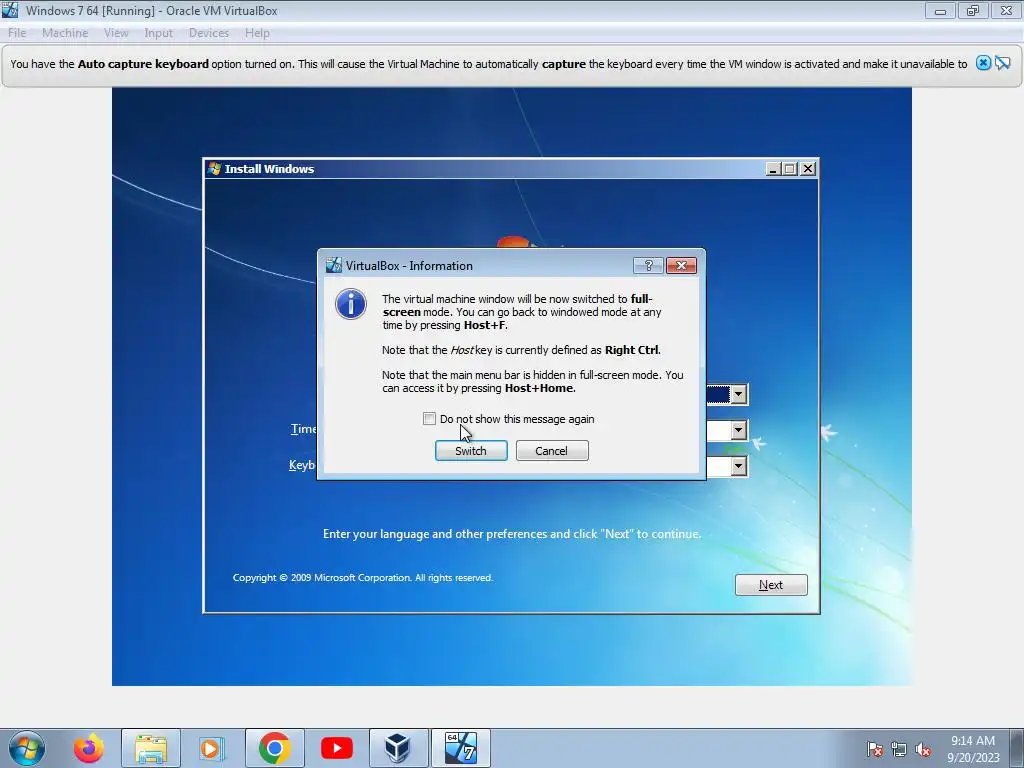1024x768 pixels.
Task: Click the Windows flag icon in Install Windows title
Action: tap(214, 168)
